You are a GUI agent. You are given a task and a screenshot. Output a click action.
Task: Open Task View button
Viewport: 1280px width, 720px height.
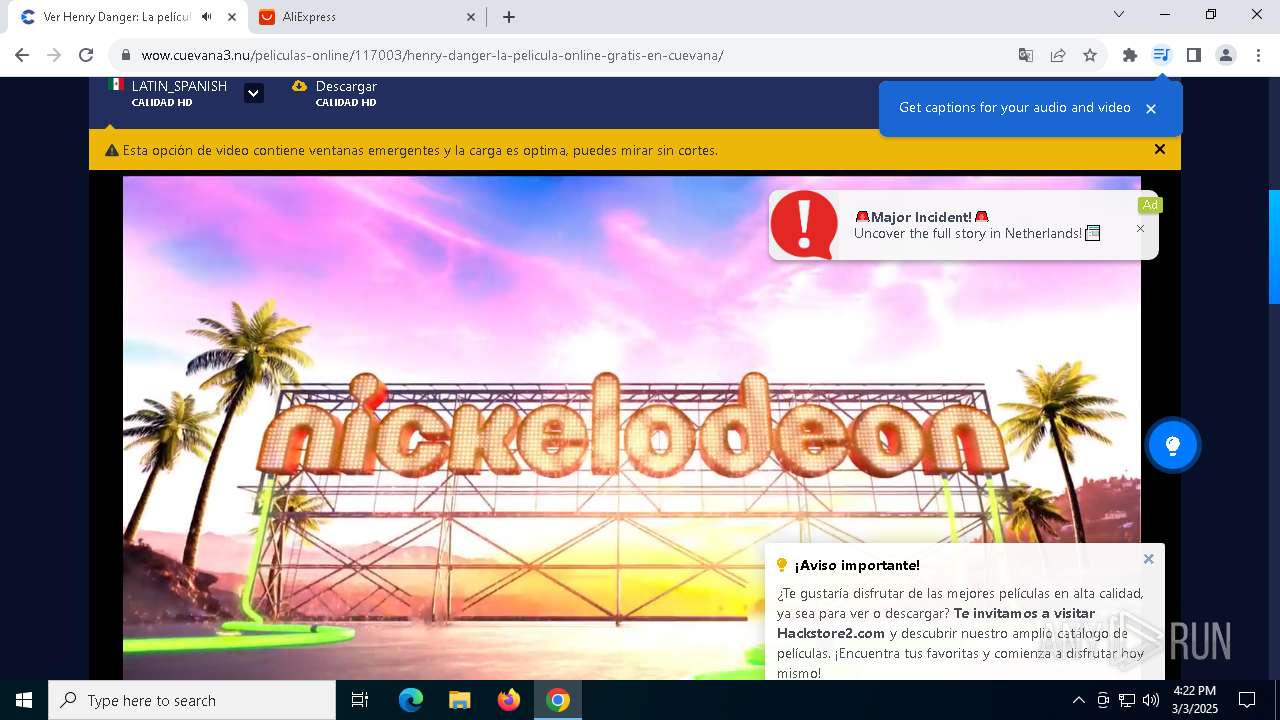coord(360,700)
